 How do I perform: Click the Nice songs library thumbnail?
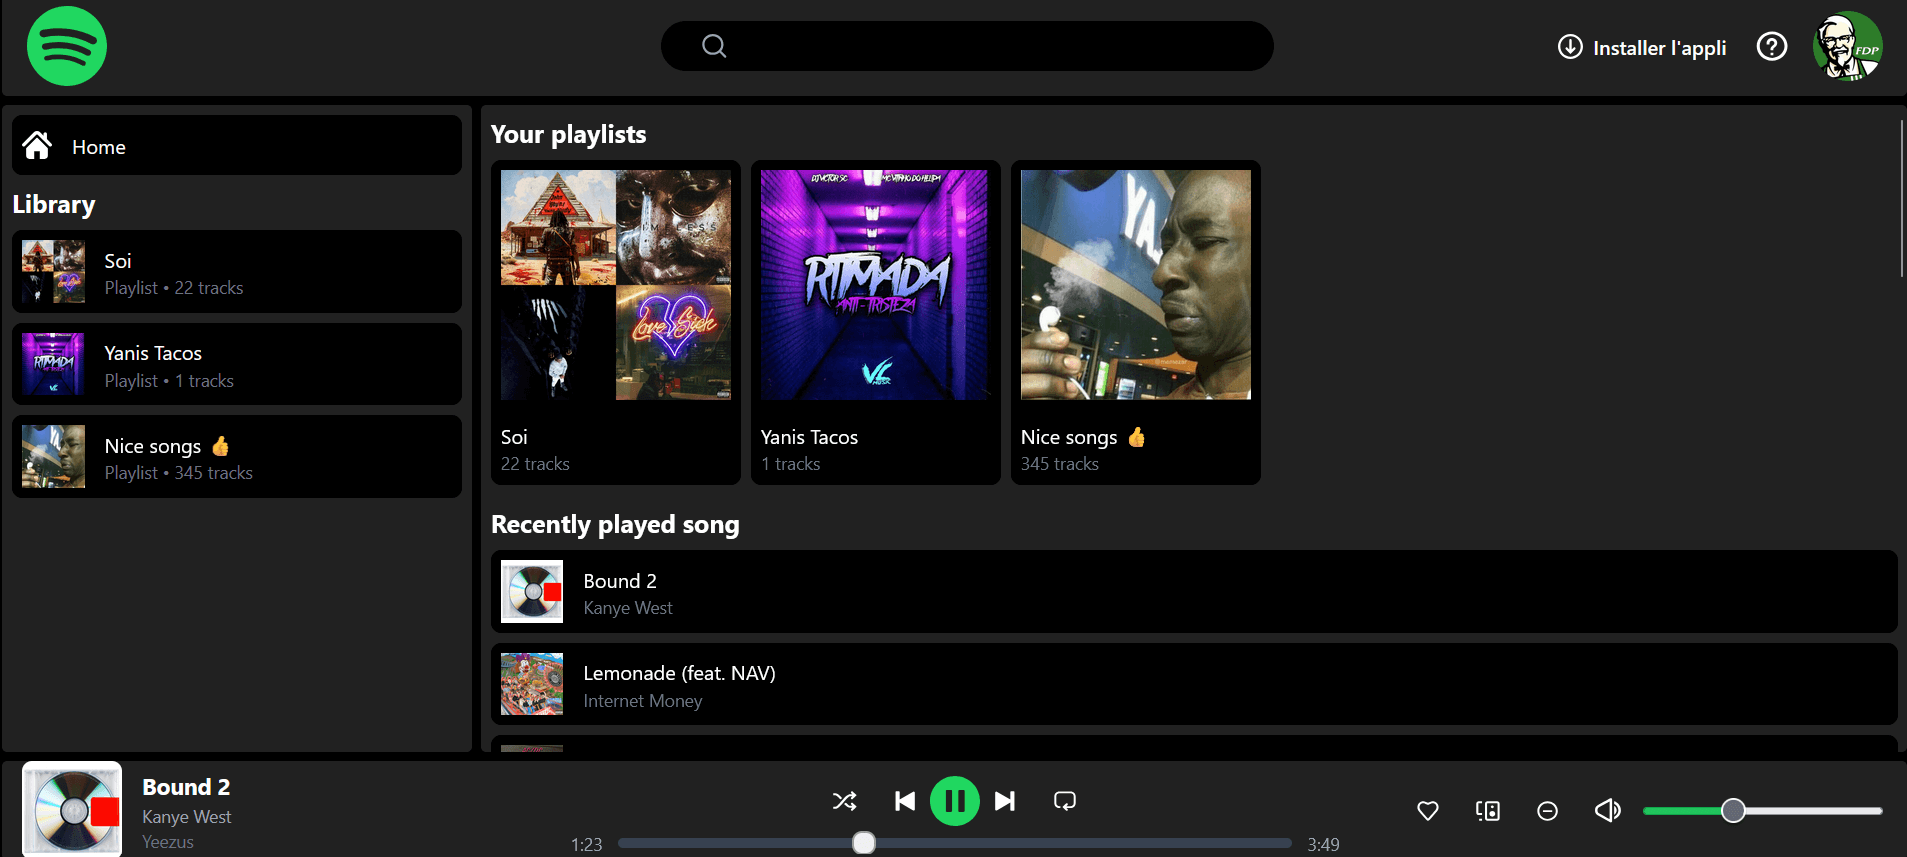[x=53, y=457]
